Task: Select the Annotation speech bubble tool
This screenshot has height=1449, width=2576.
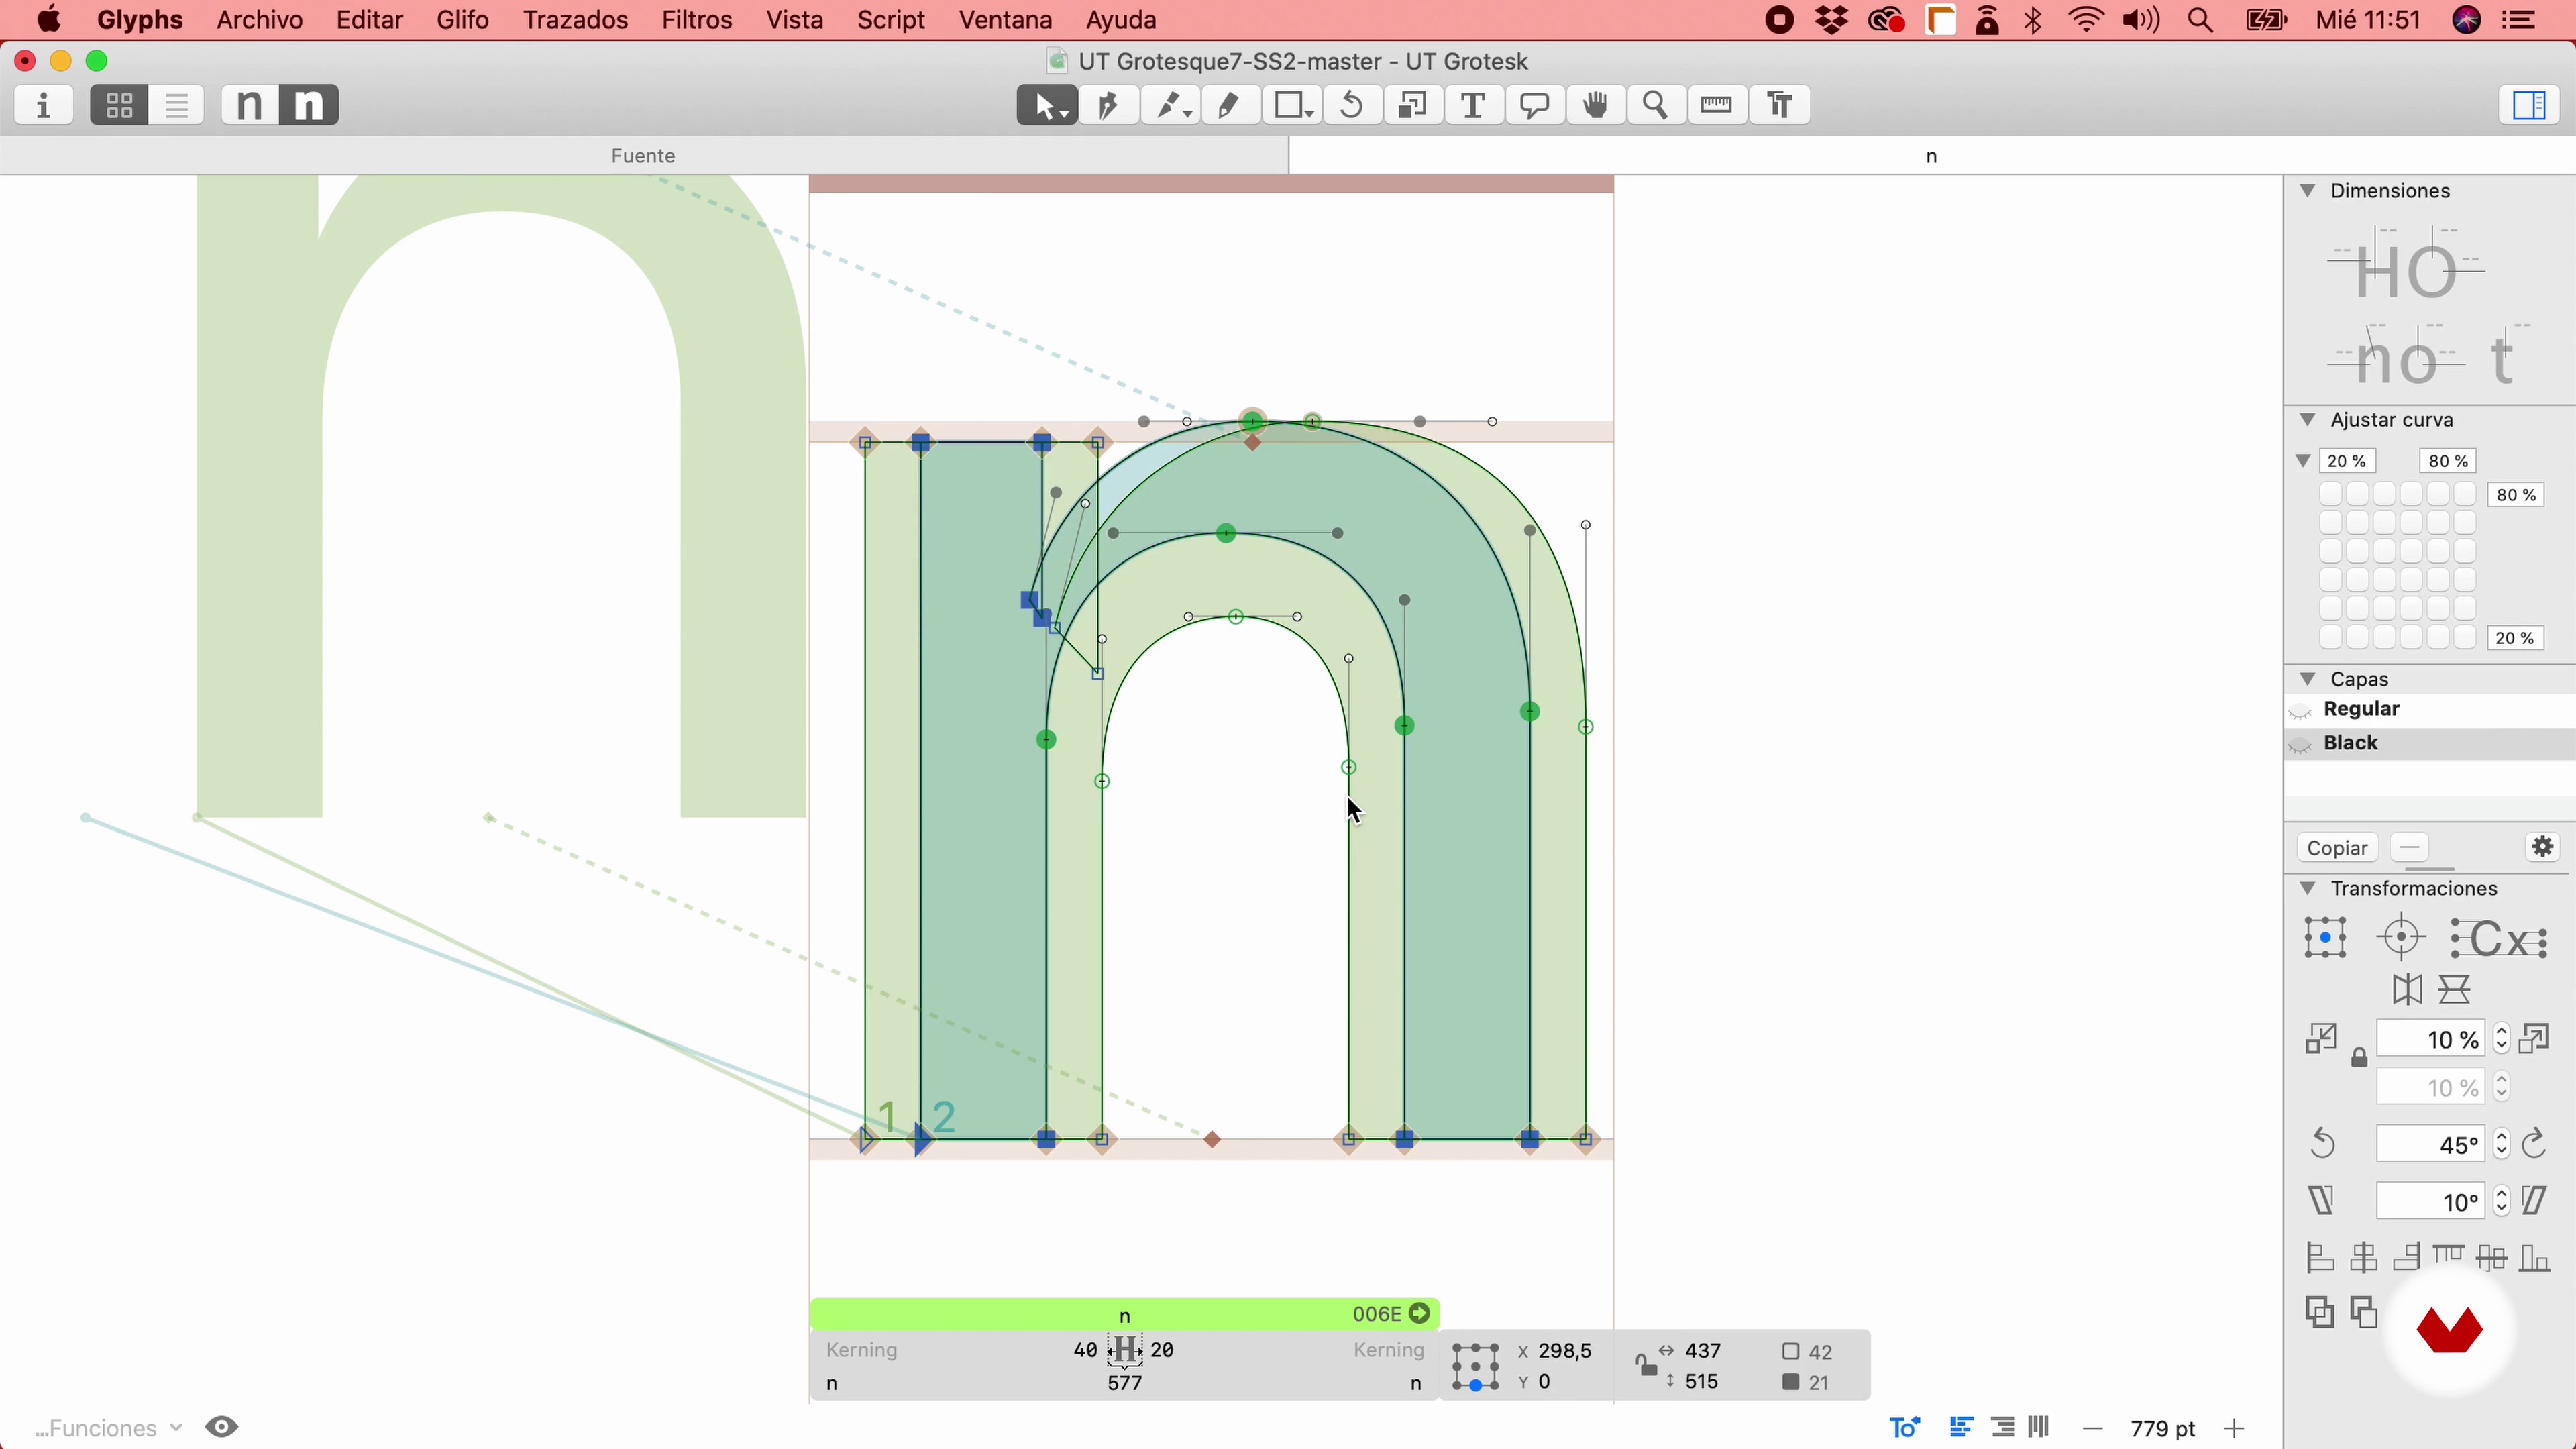Action: pos(1534,106)
